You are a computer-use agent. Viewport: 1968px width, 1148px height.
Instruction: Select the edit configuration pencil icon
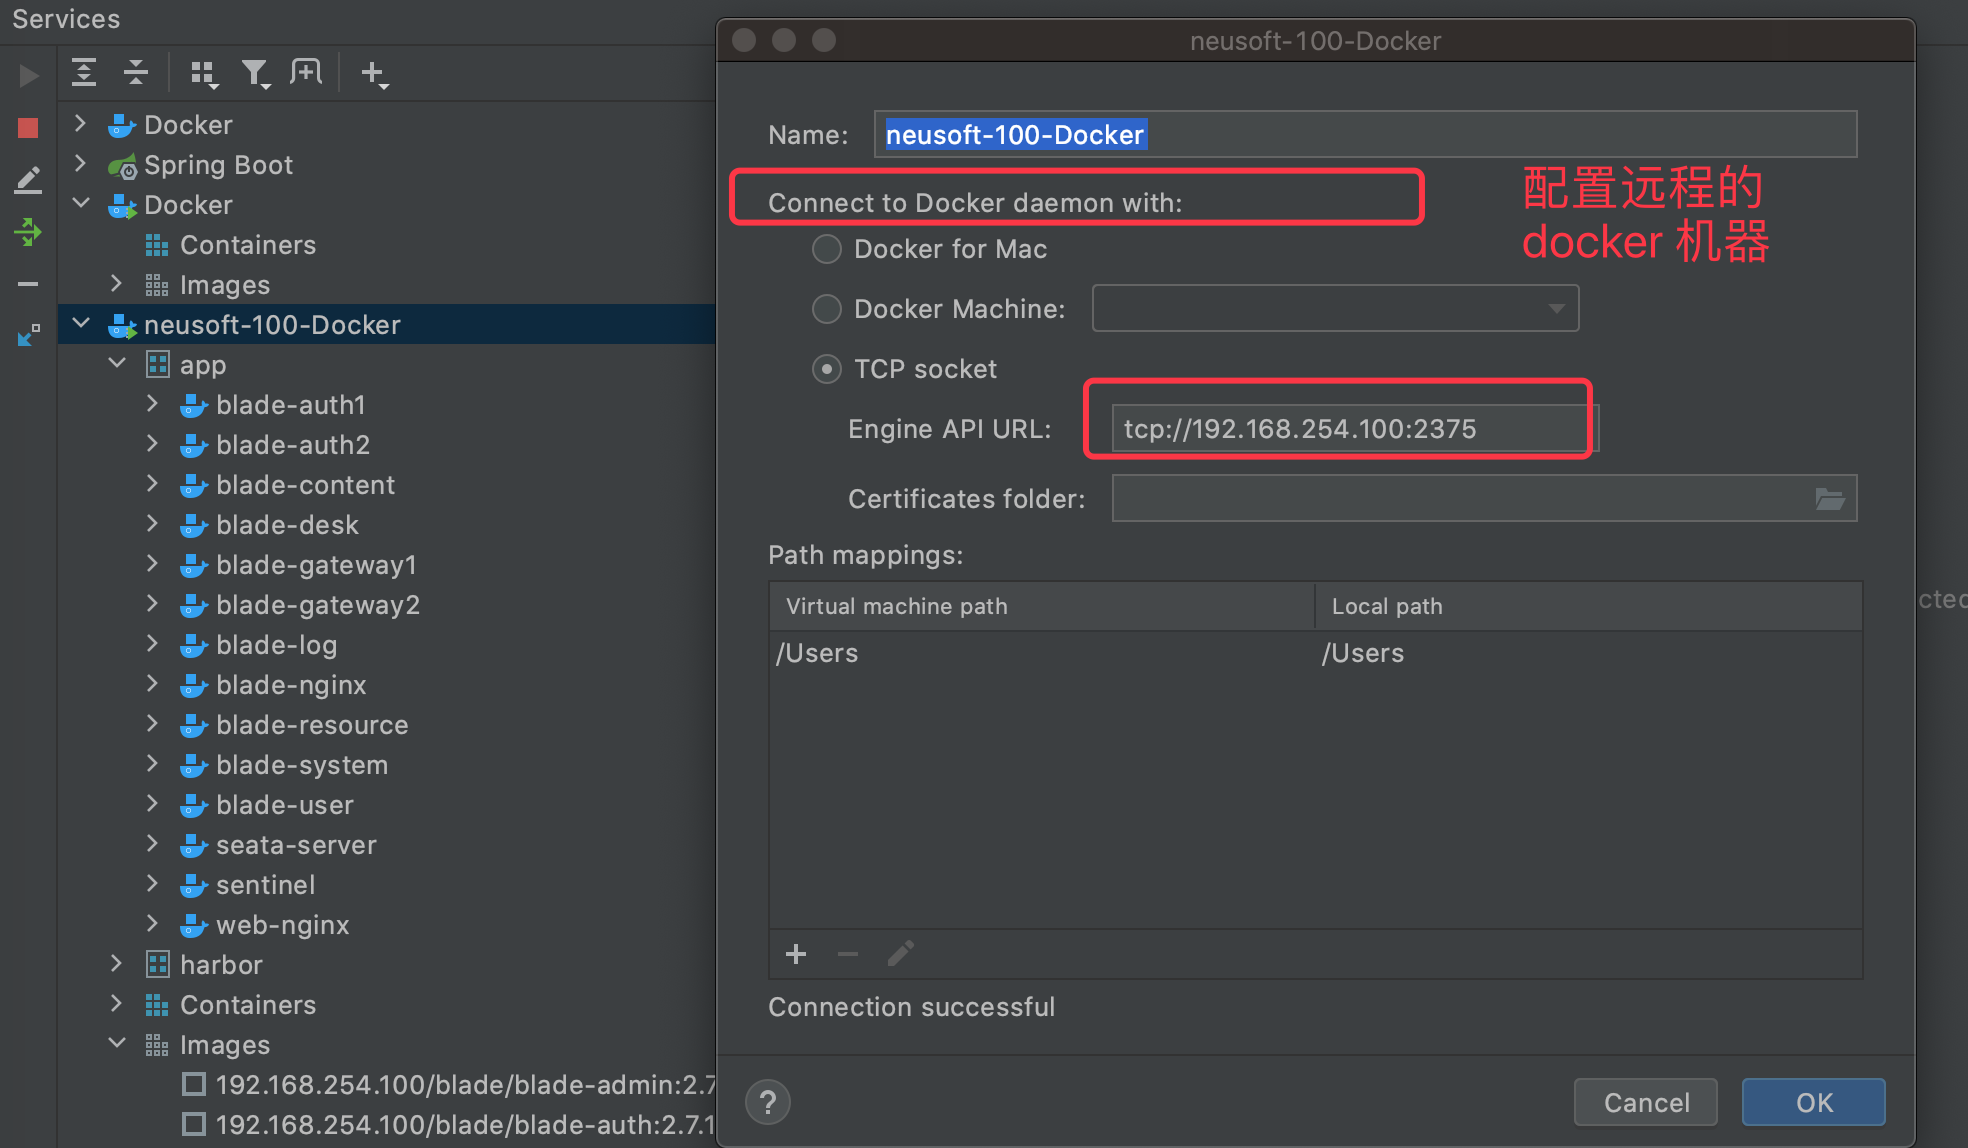[x=28, y=179]
